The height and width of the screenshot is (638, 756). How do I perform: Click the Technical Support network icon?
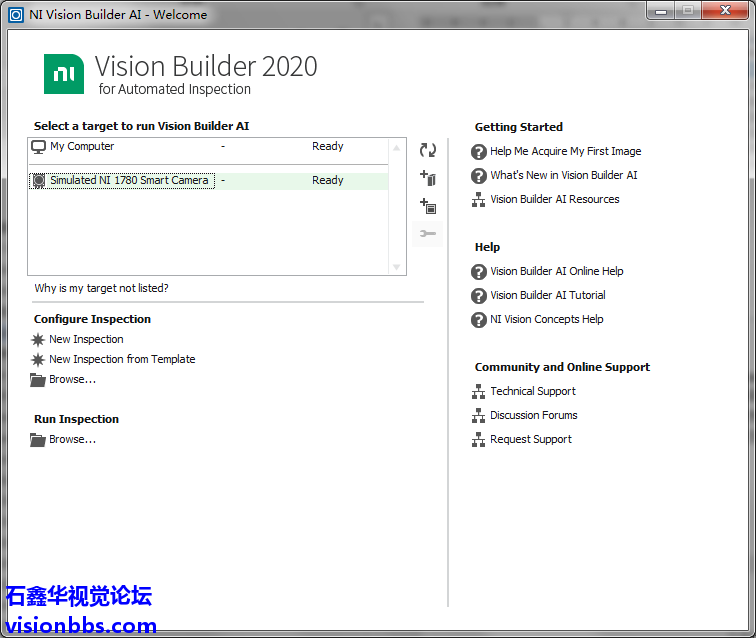(x=479, y=392)
